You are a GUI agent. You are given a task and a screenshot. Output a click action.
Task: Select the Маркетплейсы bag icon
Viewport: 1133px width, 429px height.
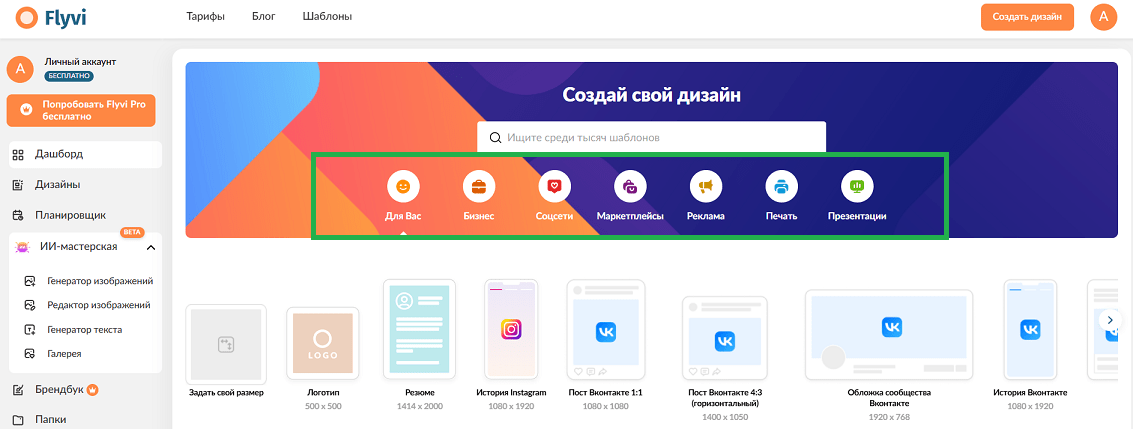[x=630, y=187]
